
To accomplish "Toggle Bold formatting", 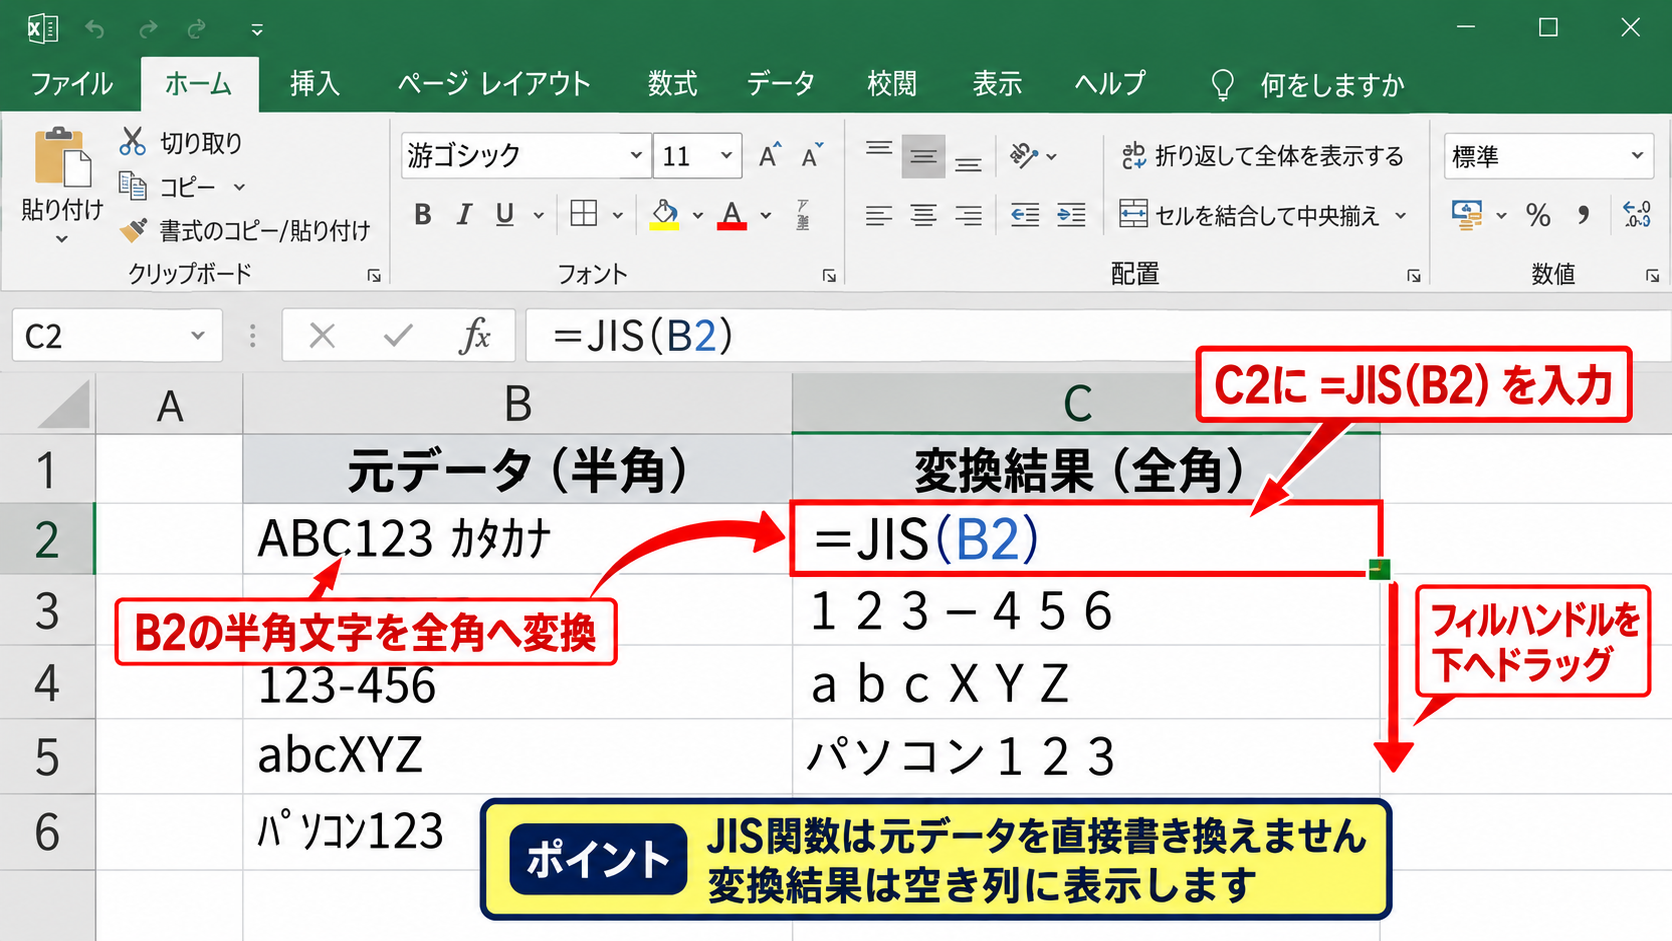I will coord(423,215).
